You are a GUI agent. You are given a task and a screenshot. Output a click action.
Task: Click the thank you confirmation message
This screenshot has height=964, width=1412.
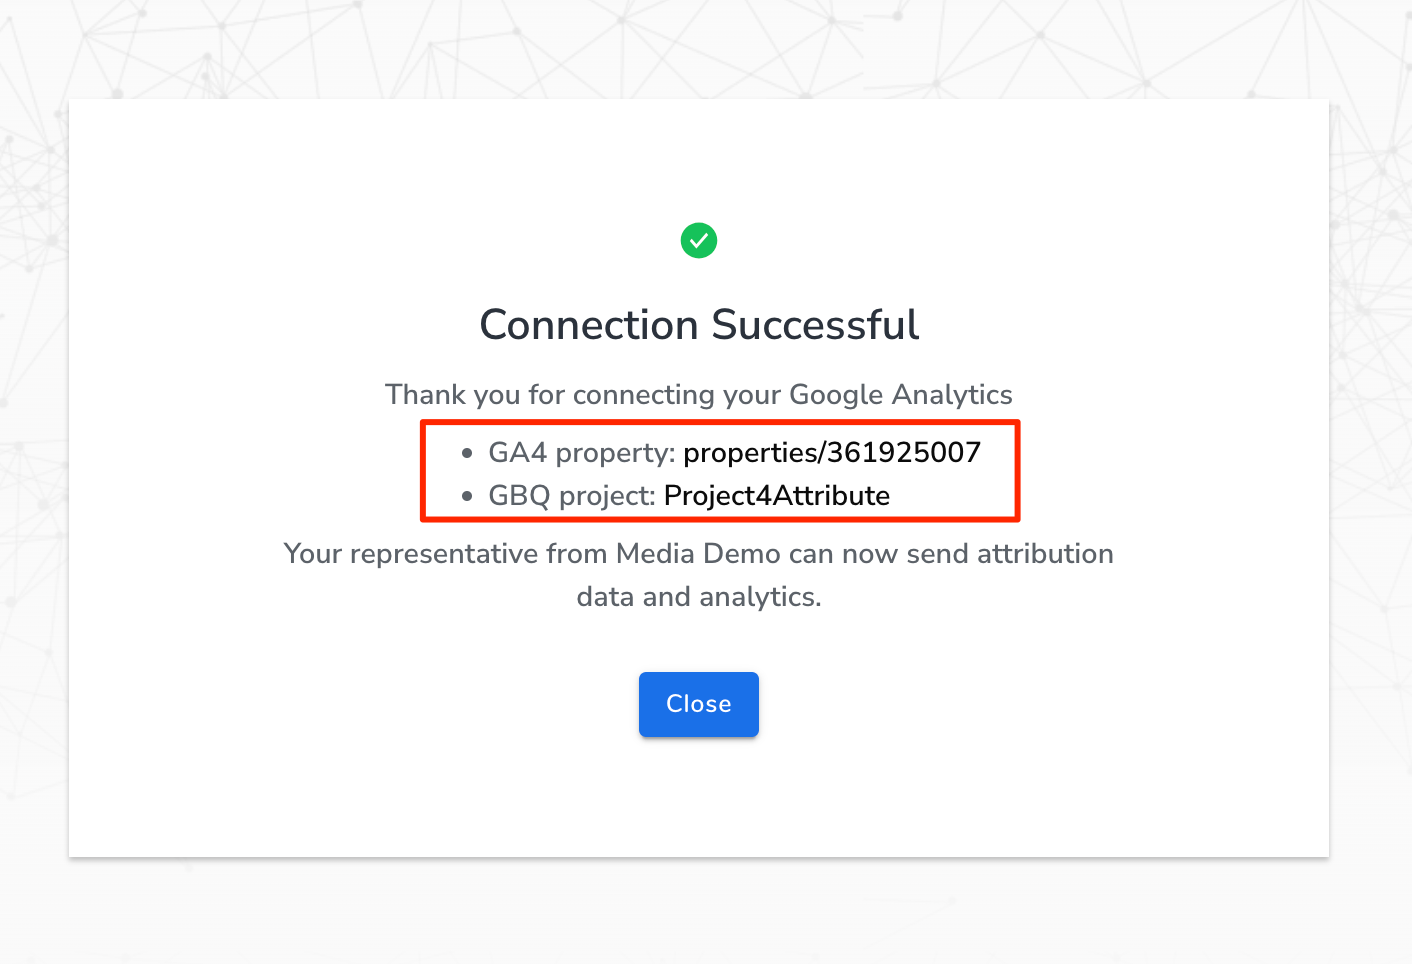(698, 394)
